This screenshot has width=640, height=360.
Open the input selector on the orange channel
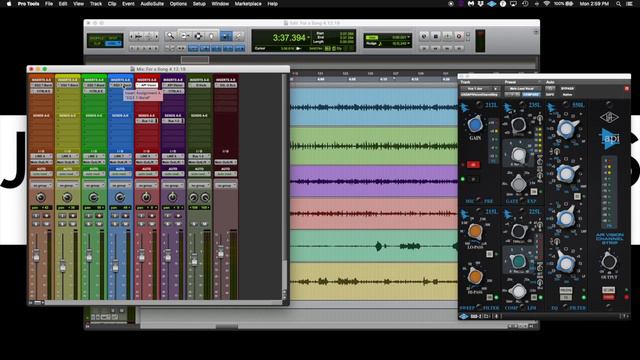(x=41, y=156)
